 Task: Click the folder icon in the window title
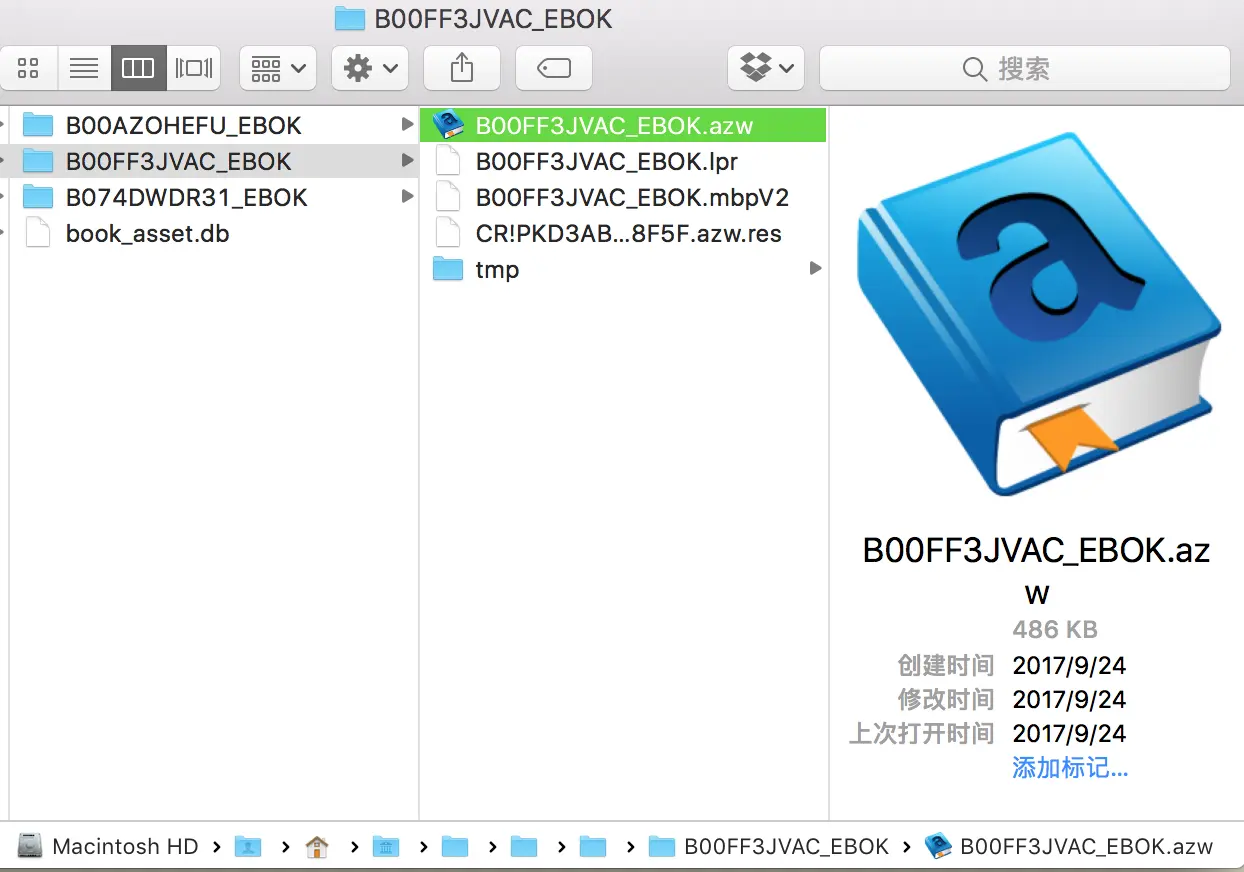[350, 18]
